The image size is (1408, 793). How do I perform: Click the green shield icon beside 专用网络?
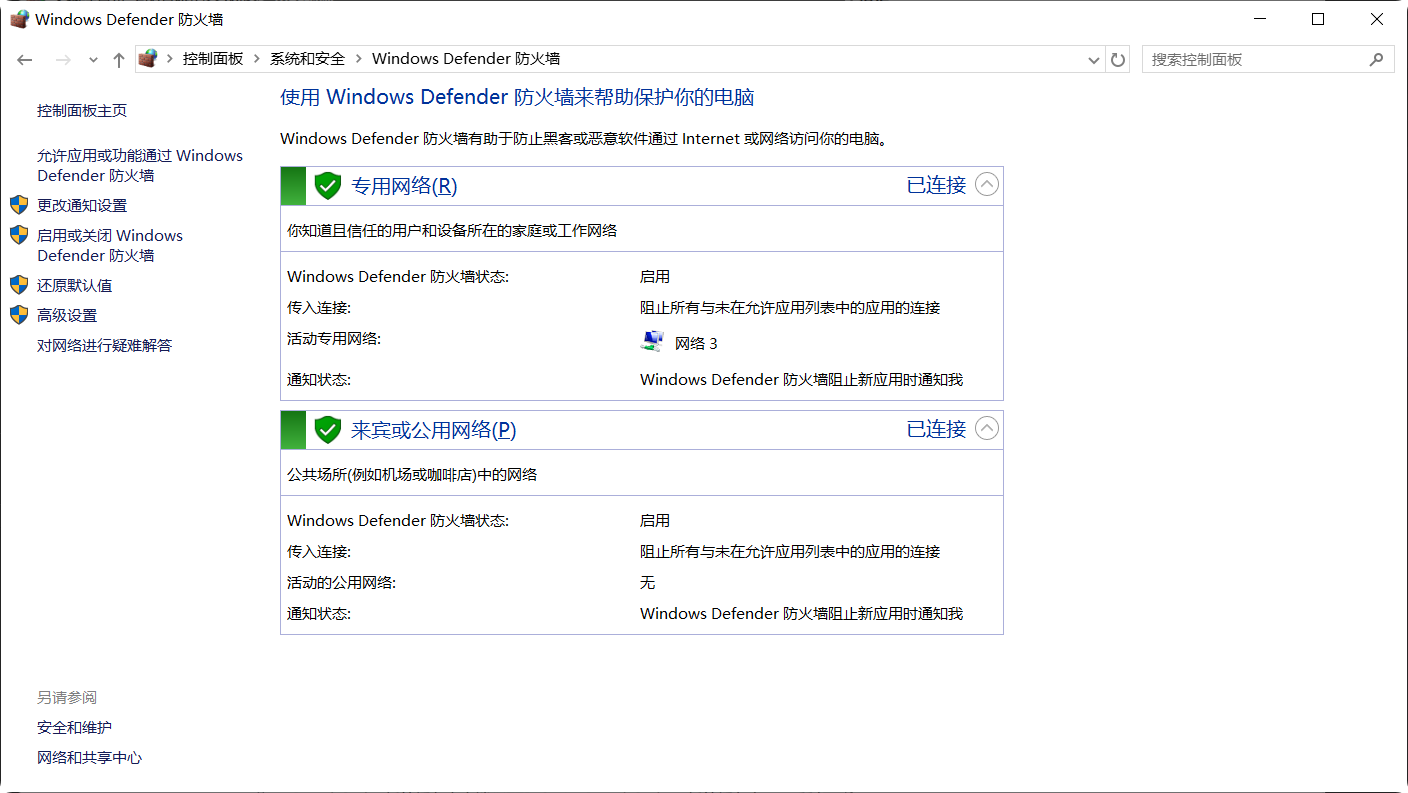328,186
